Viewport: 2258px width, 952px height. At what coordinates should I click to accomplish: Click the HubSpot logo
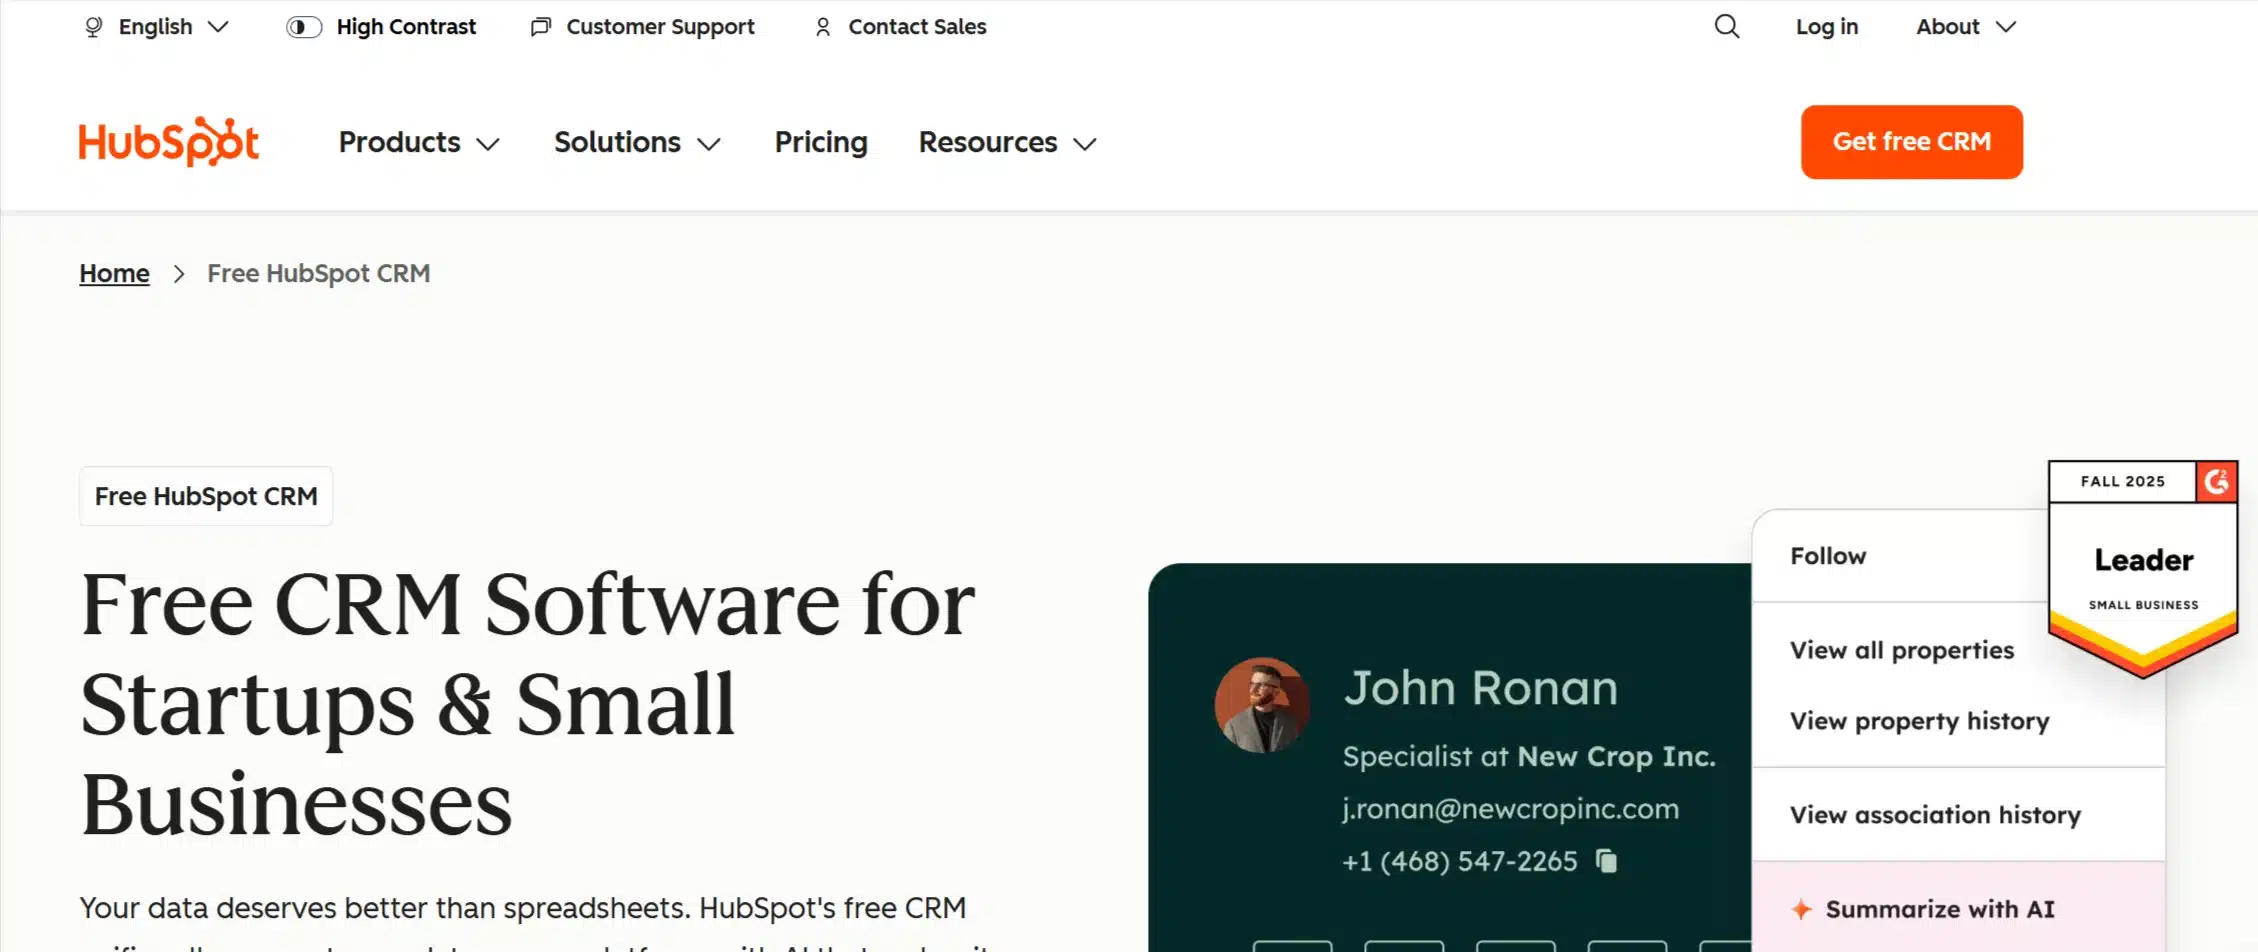tap(169, 142)
